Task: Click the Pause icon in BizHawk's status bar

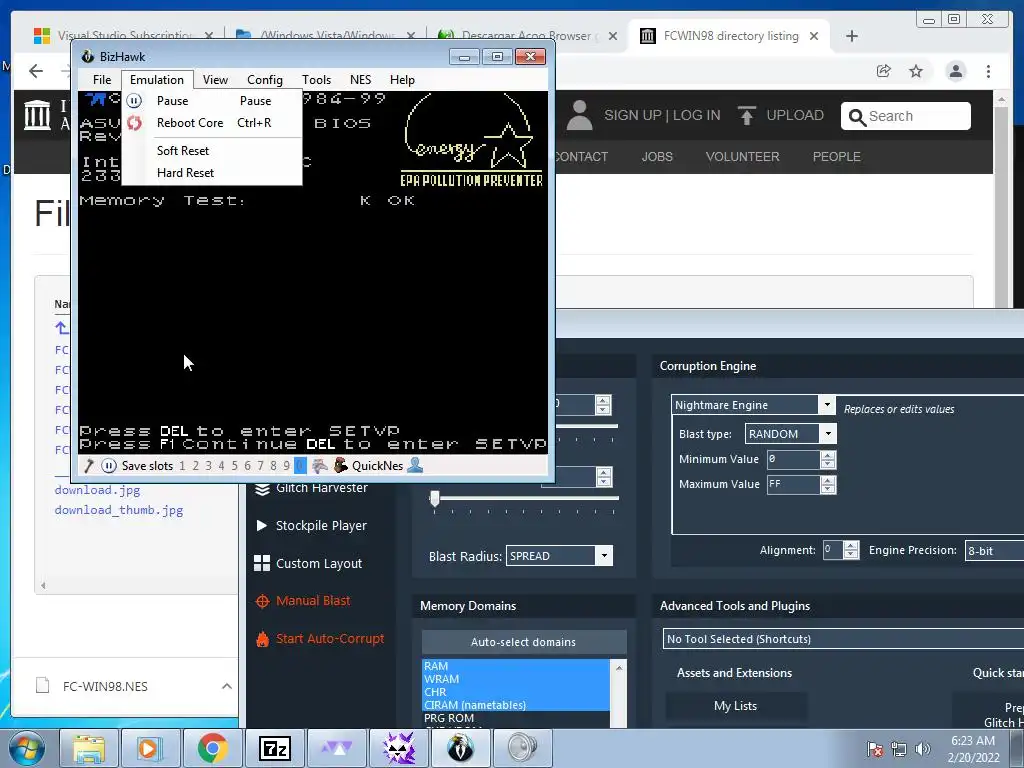Action: click(x=109, y=466)
